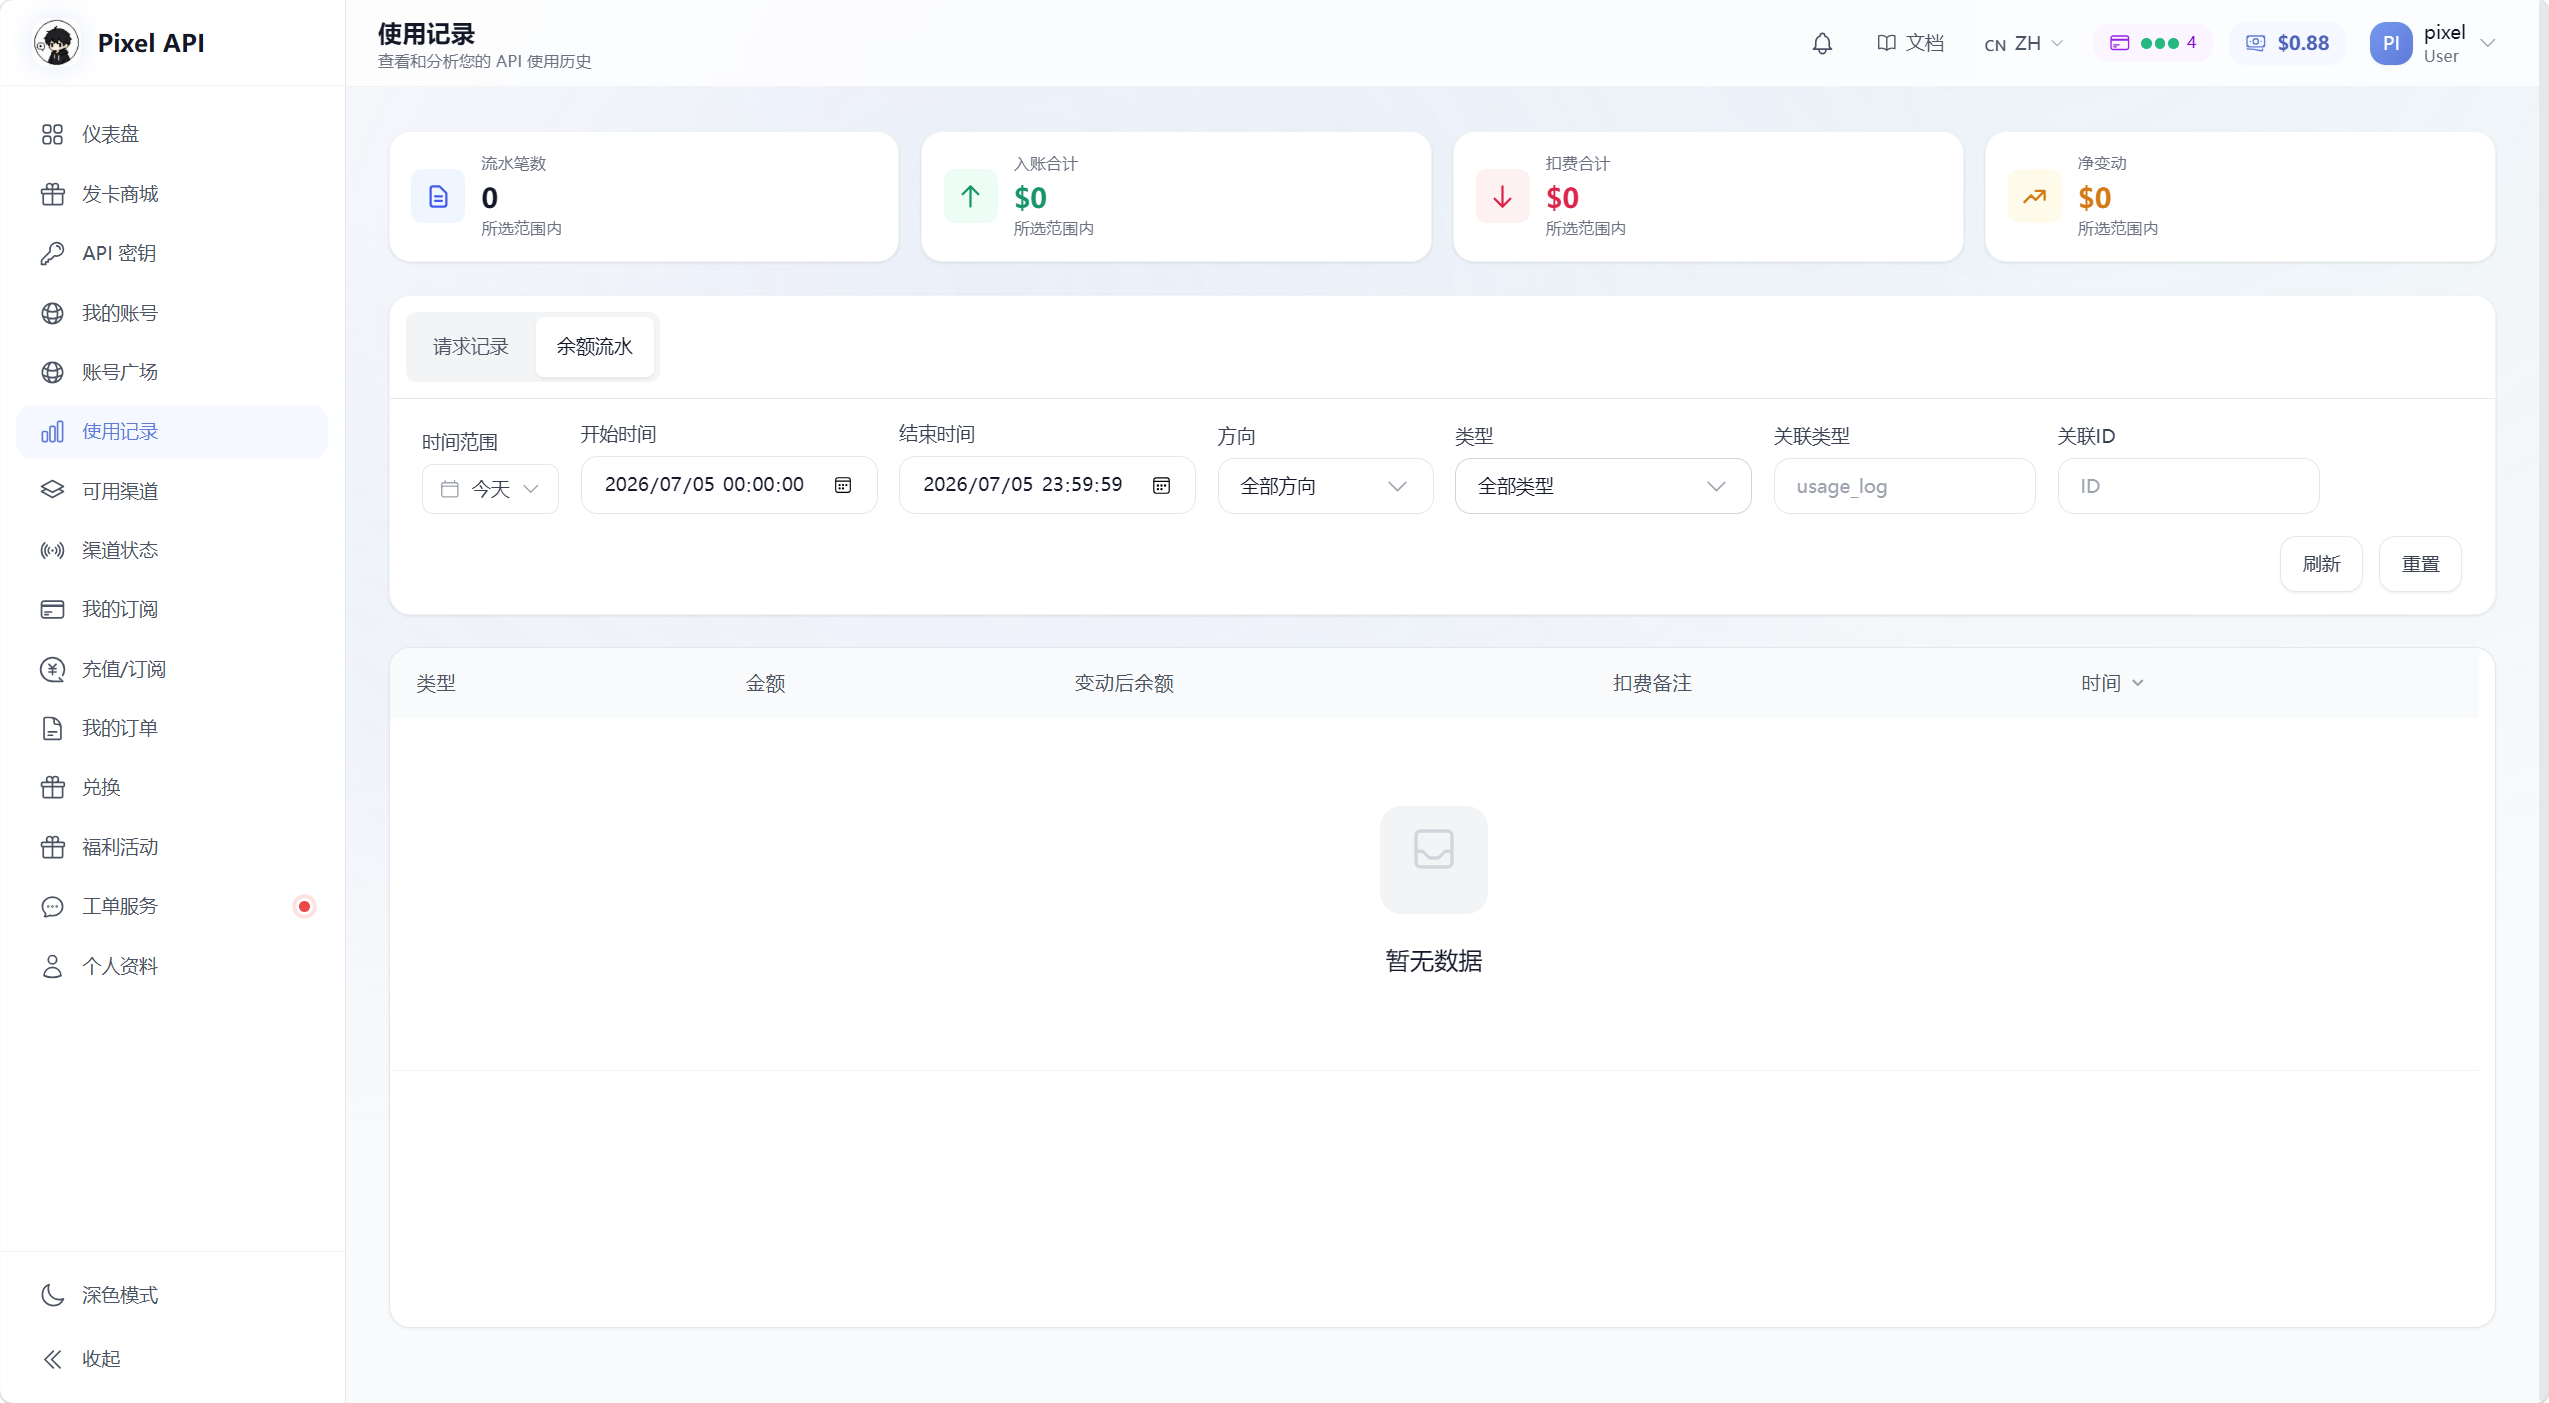Image resolution: width=2549 pixels, height=1403 pixels.
Task: Go to 仪表盘 dashboard in sidebar
Action: point(172,134)
